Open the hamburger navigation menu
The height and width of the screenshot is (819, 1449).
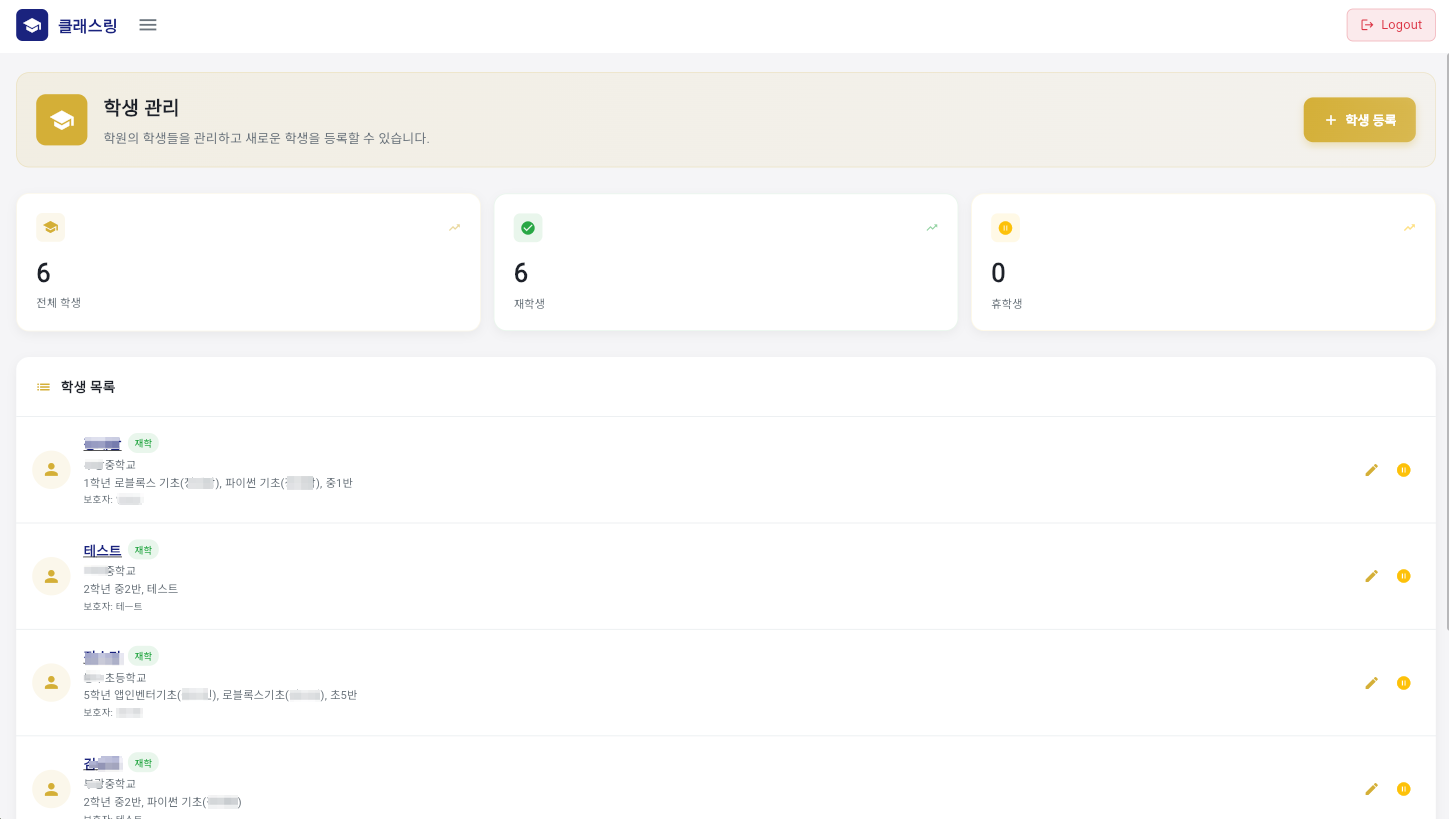(x=148, y=25)
